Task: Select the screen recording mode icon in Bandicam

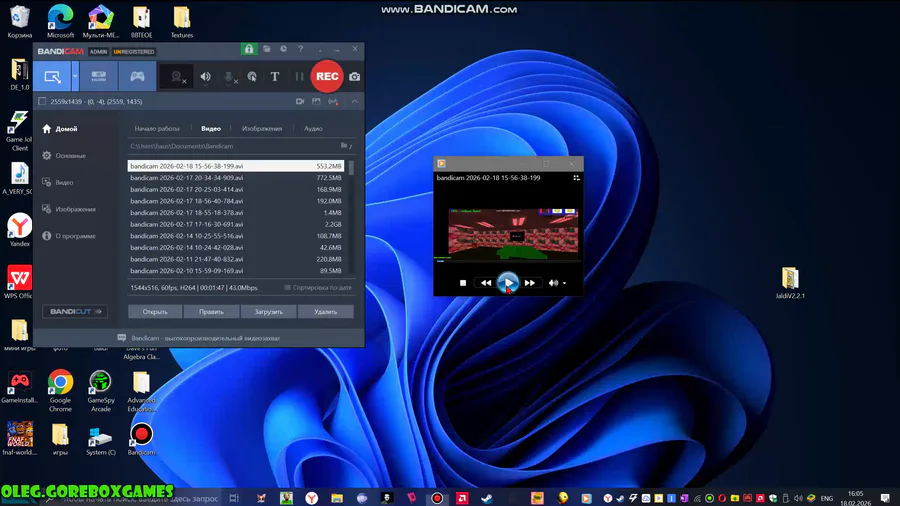Action: click(52, 76)
